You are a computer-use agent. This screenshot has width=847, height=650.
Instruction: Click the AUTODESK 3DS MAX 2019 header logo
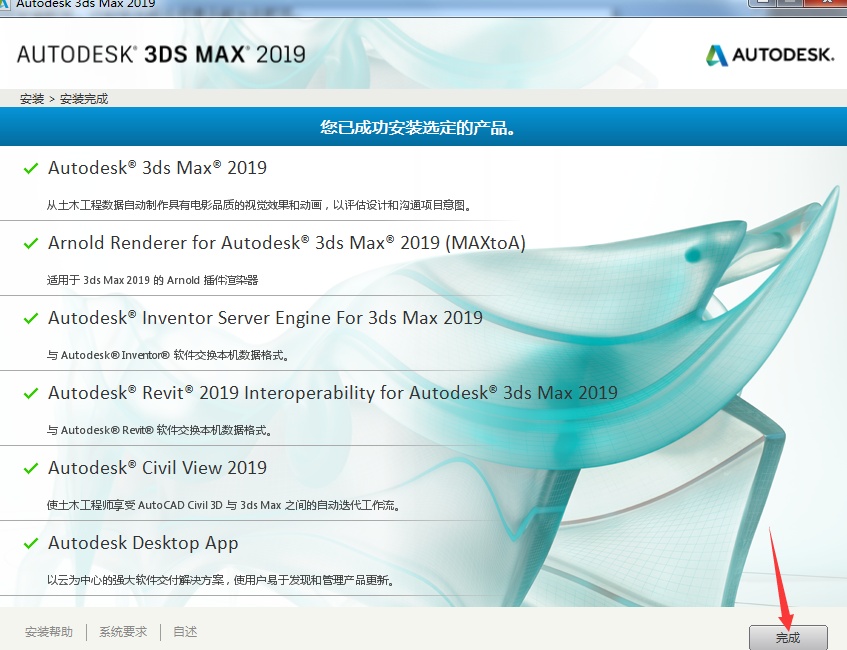pyautogui.click(x=160, y=55)
